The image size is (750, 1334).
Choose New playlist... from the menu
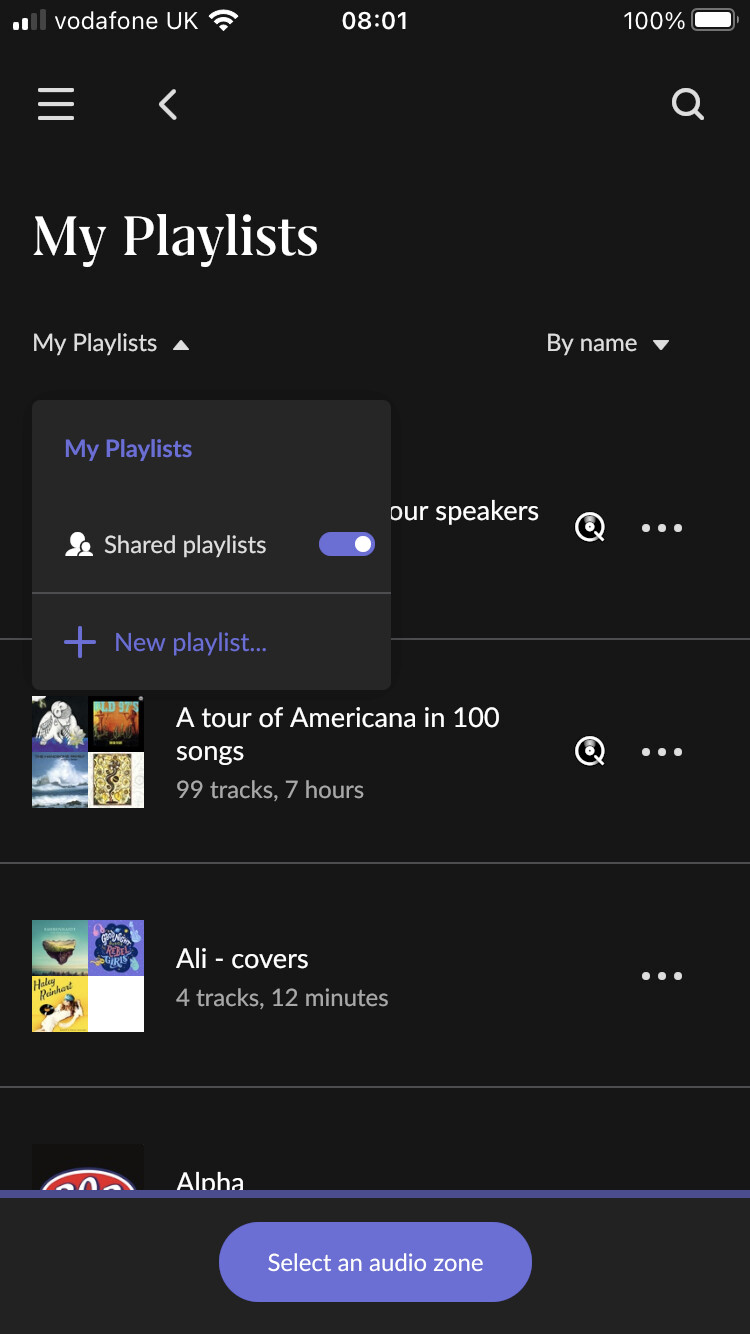(190, 642)
